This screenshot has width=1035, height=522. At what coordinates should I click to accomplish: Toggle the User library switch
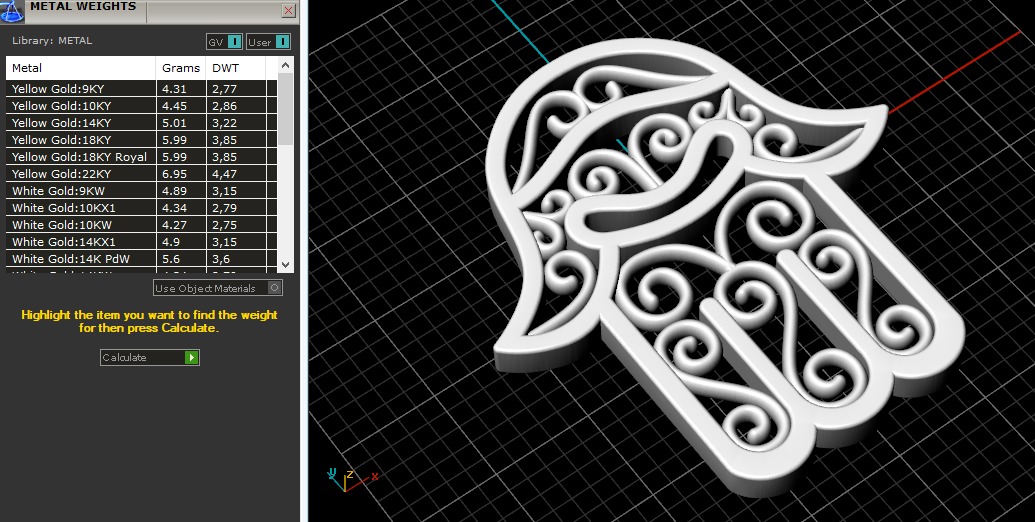[269, 42]
